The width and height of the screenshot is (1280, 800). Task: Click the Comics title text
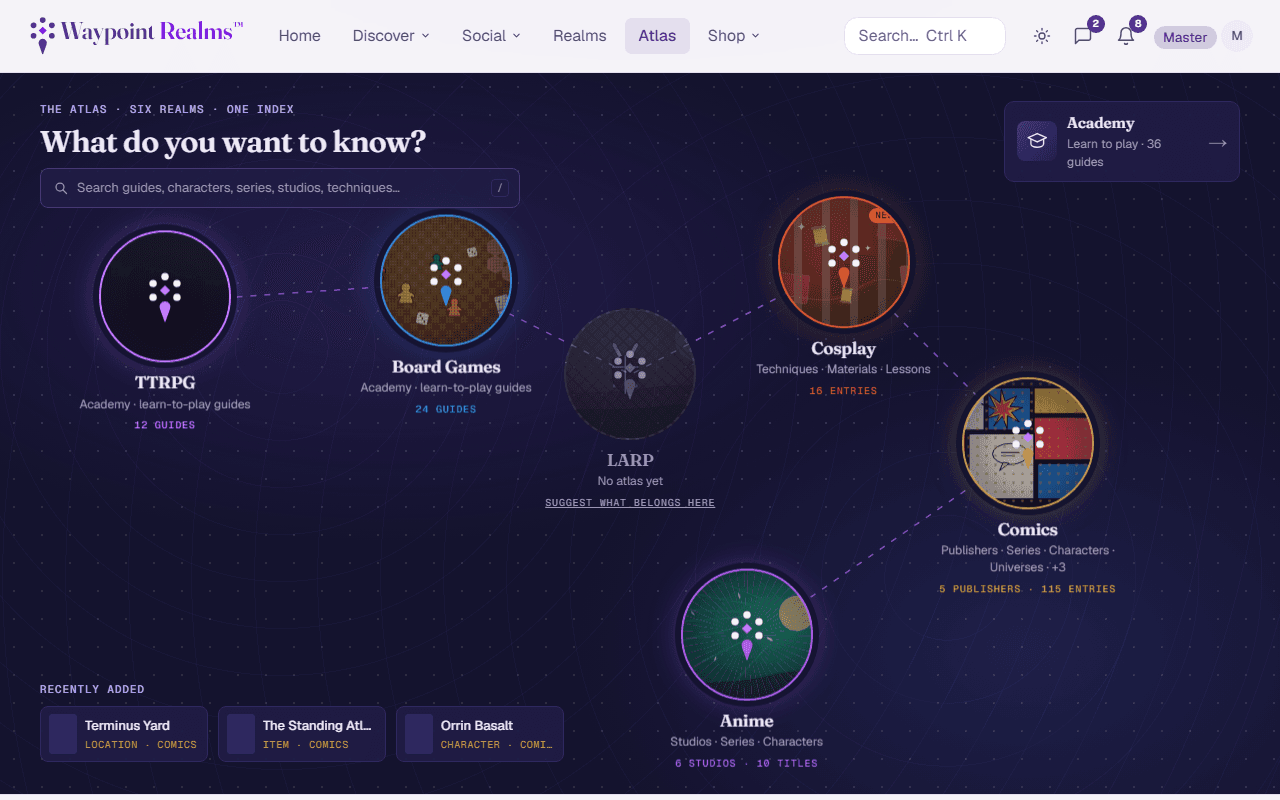click(x=1028, y=530)
